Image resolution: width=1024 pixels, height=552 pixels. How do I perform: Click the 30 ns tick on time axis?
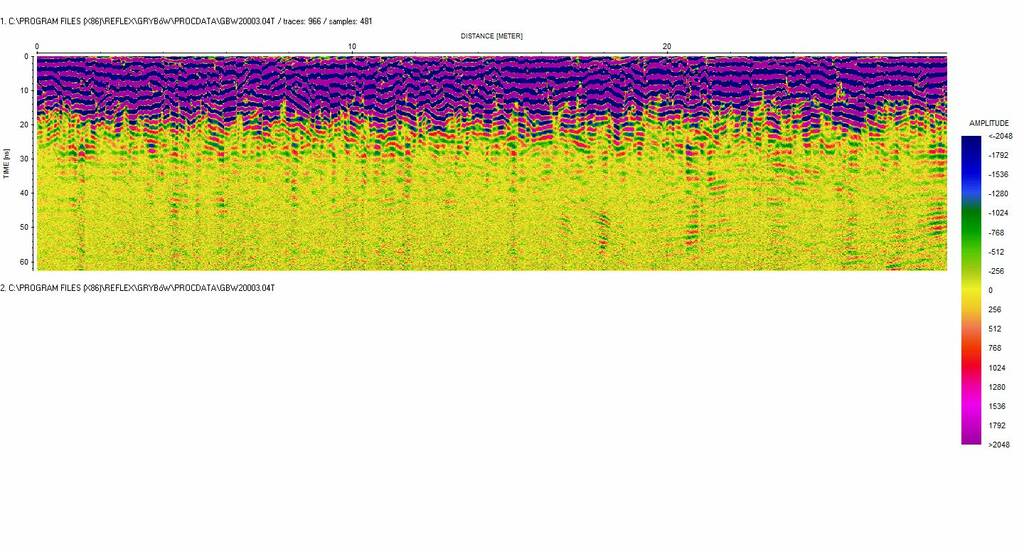click(25, 159)
